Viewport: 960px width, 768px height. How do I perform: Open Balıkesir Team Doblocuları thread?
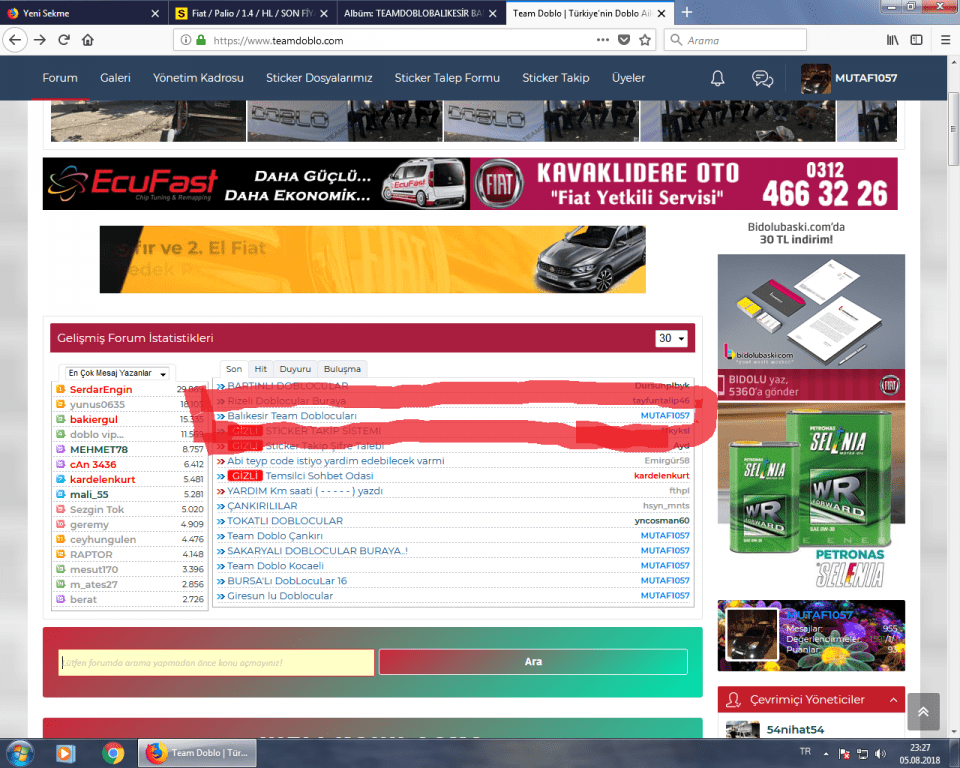[x=291, y=416]
